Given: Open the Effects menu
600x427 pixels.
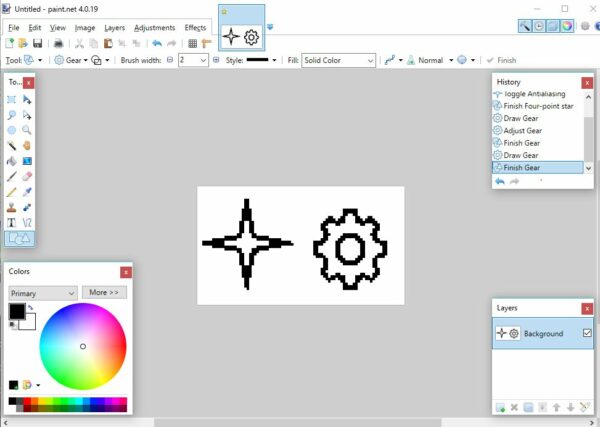Looking at the screenshot, I should pyautogui.click(x=195, y=28).
